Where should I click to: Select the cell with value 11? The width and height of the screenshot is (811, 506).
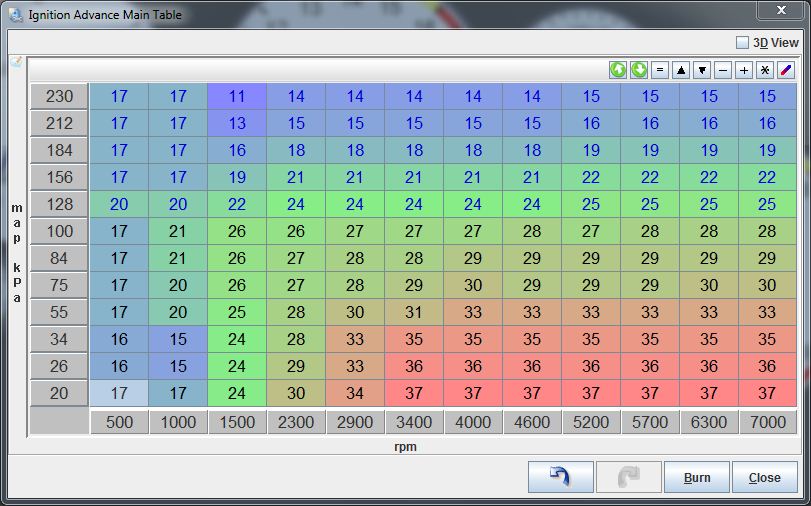coord(237,97)
